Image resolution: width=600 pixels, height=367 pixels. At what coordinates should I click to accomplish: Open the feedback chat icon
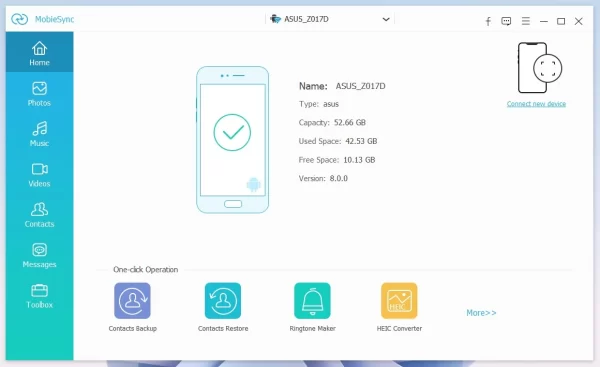pos(506,21)
